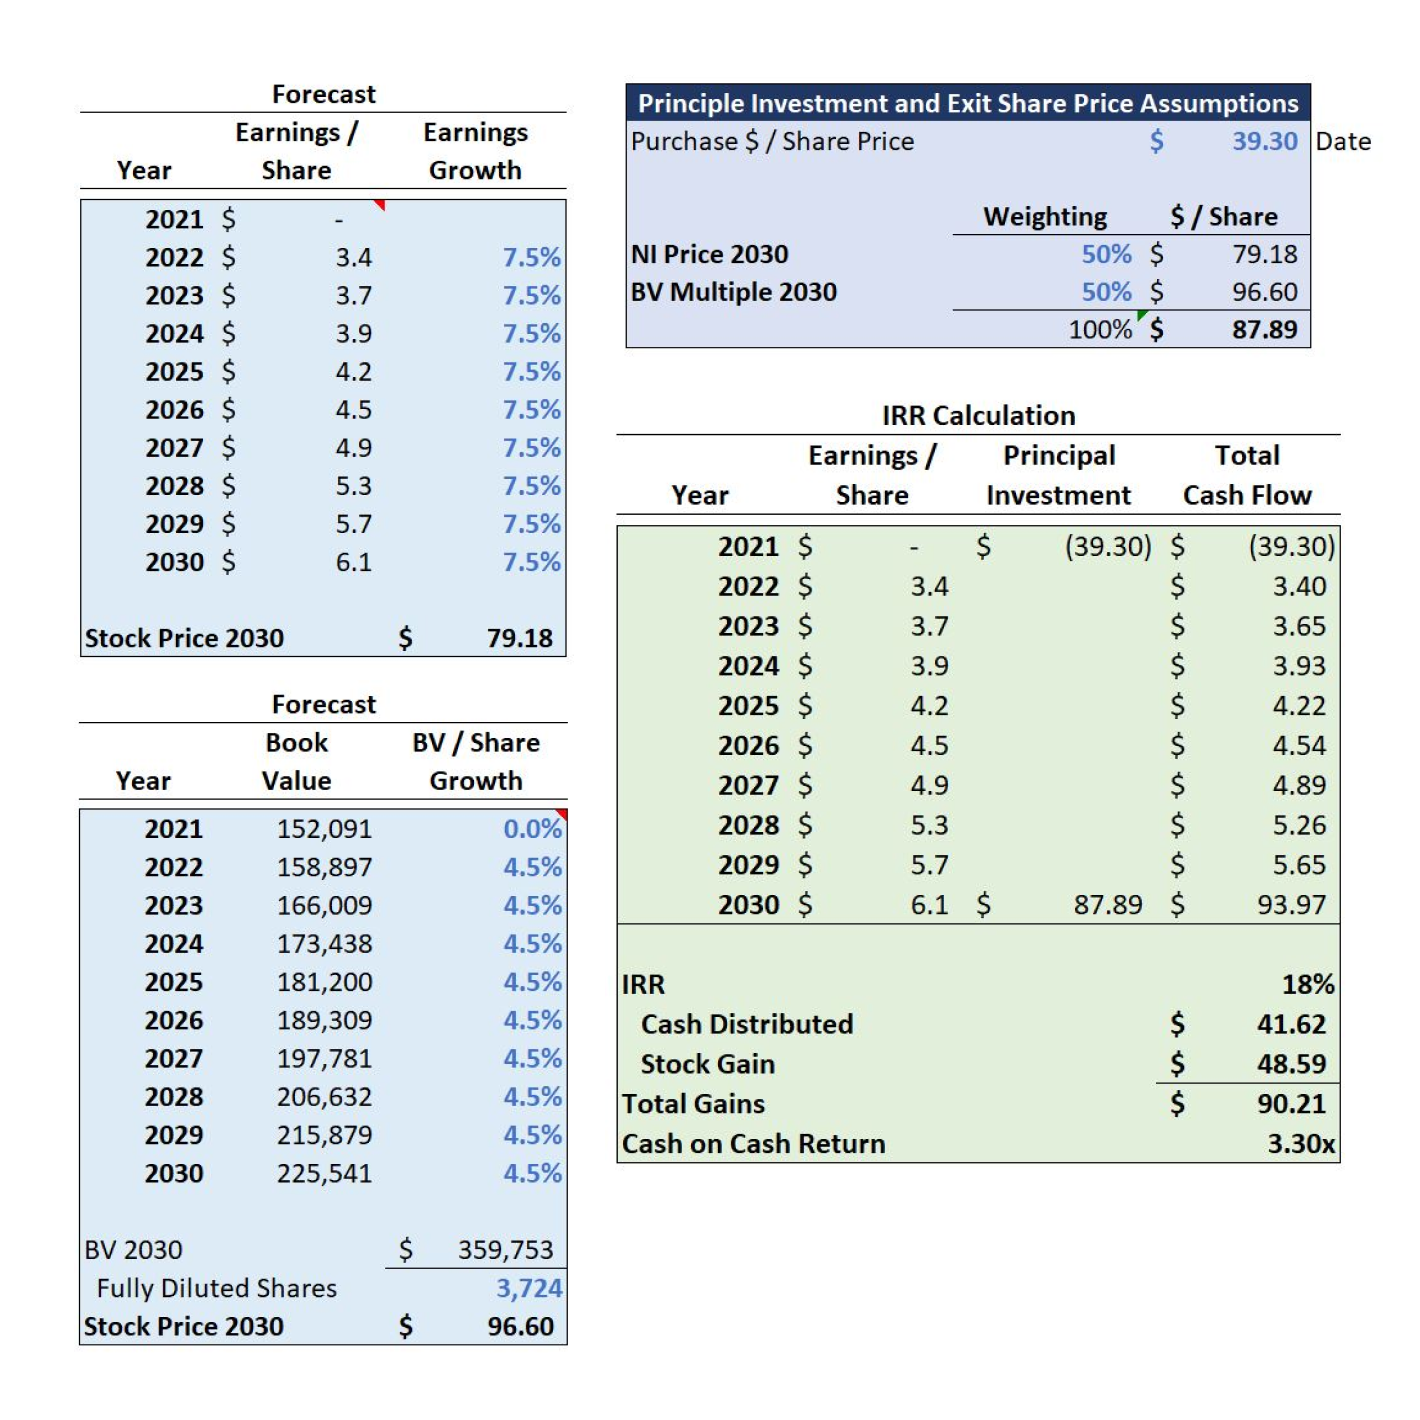Select the 2021 BV growth 0.0% cell
The height and width of the screenshot is (1420, 1420).
532,829
